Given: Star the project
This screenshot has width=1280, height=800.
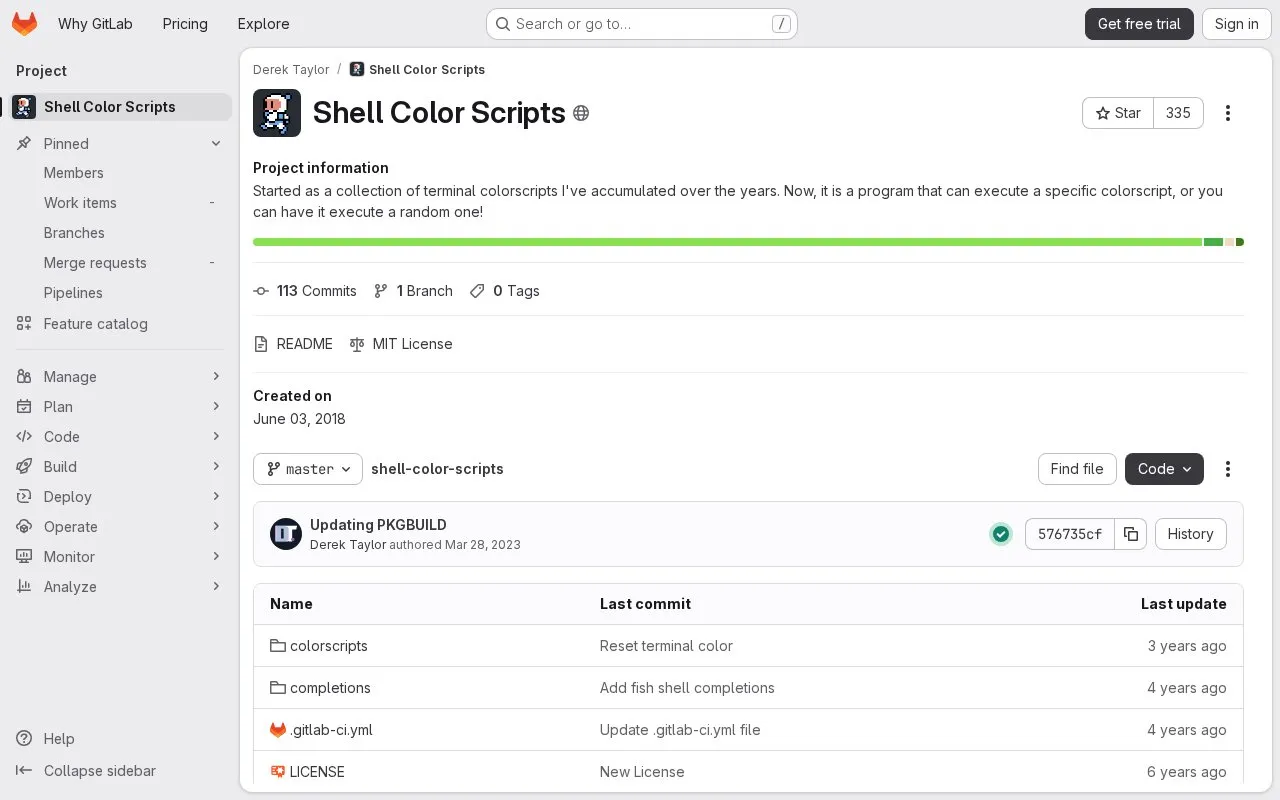Looking at the screenshot, I should pyautogui.click(x=1118, y=113).
